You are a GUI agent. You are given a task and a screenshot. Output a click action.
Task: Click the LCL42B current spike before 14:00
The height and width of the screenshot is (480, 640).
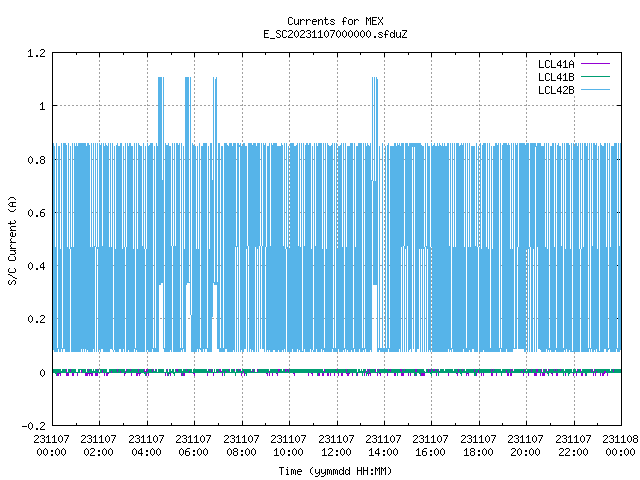pyautogui.click(x=375, y=110)
